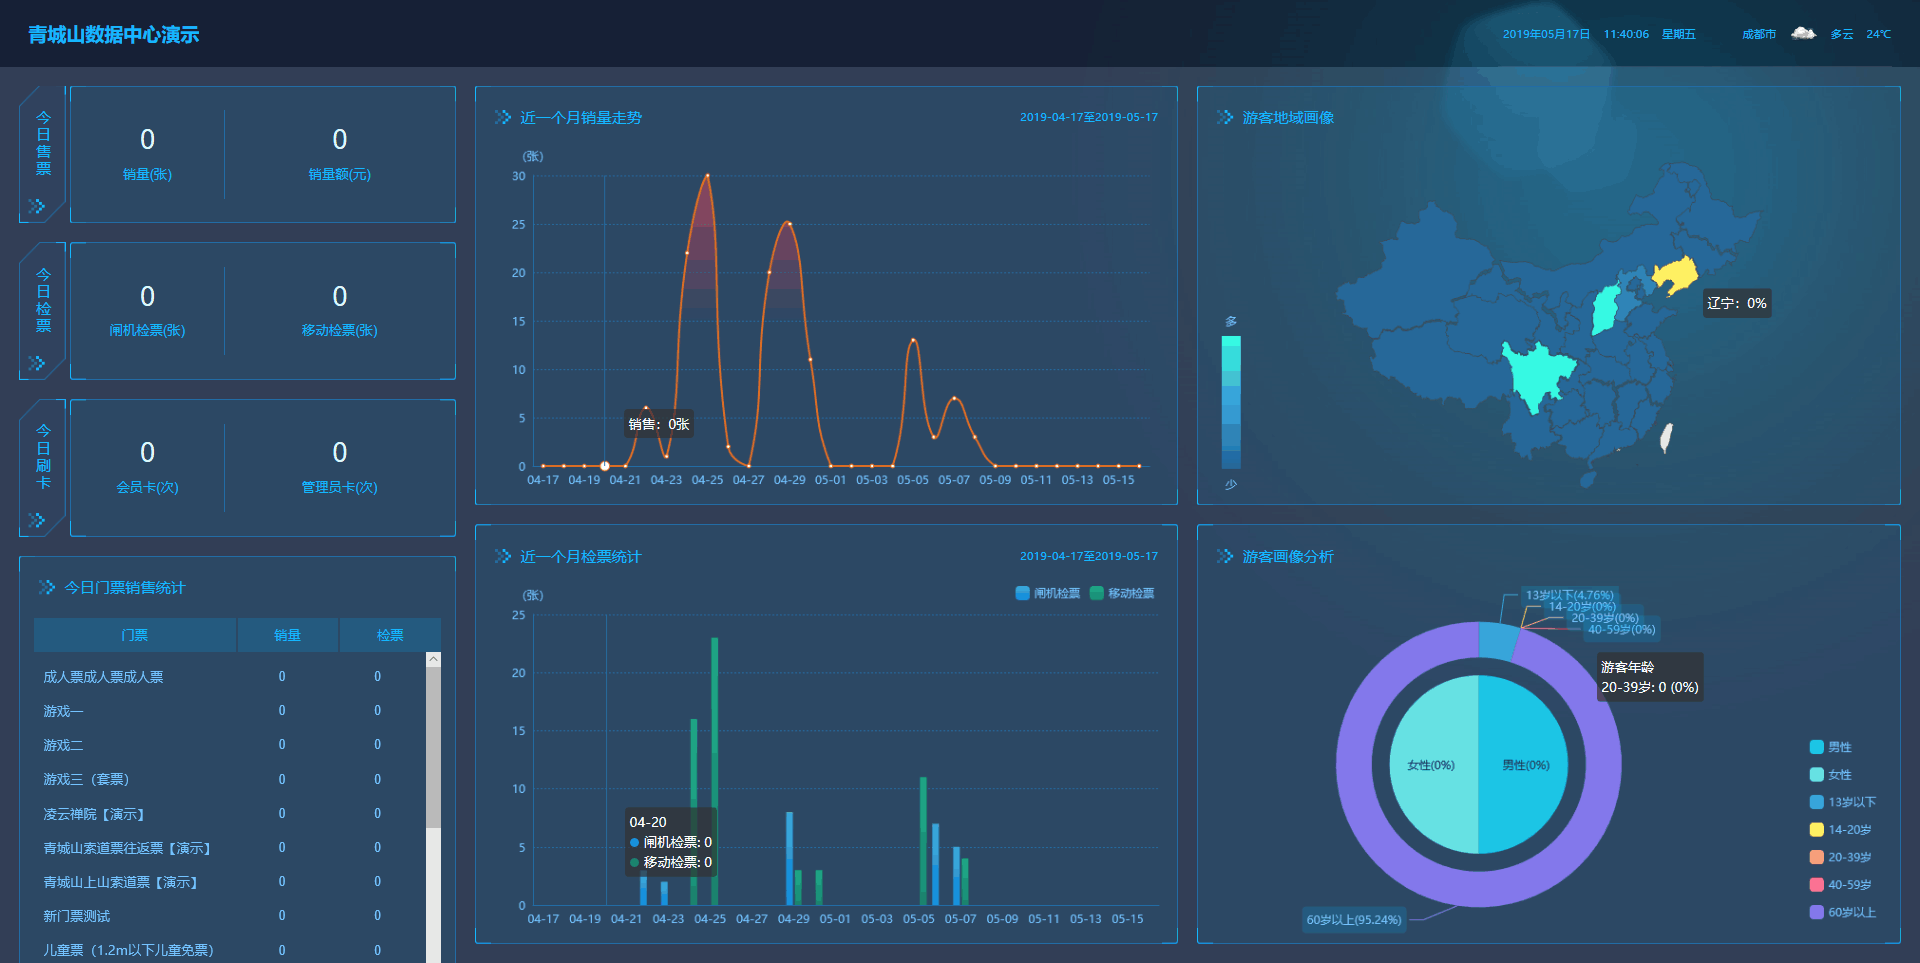Click the 青城山数据中心演示 title
The height and width of the screenshot is (963, 1920).
click(x=113, y=35)
